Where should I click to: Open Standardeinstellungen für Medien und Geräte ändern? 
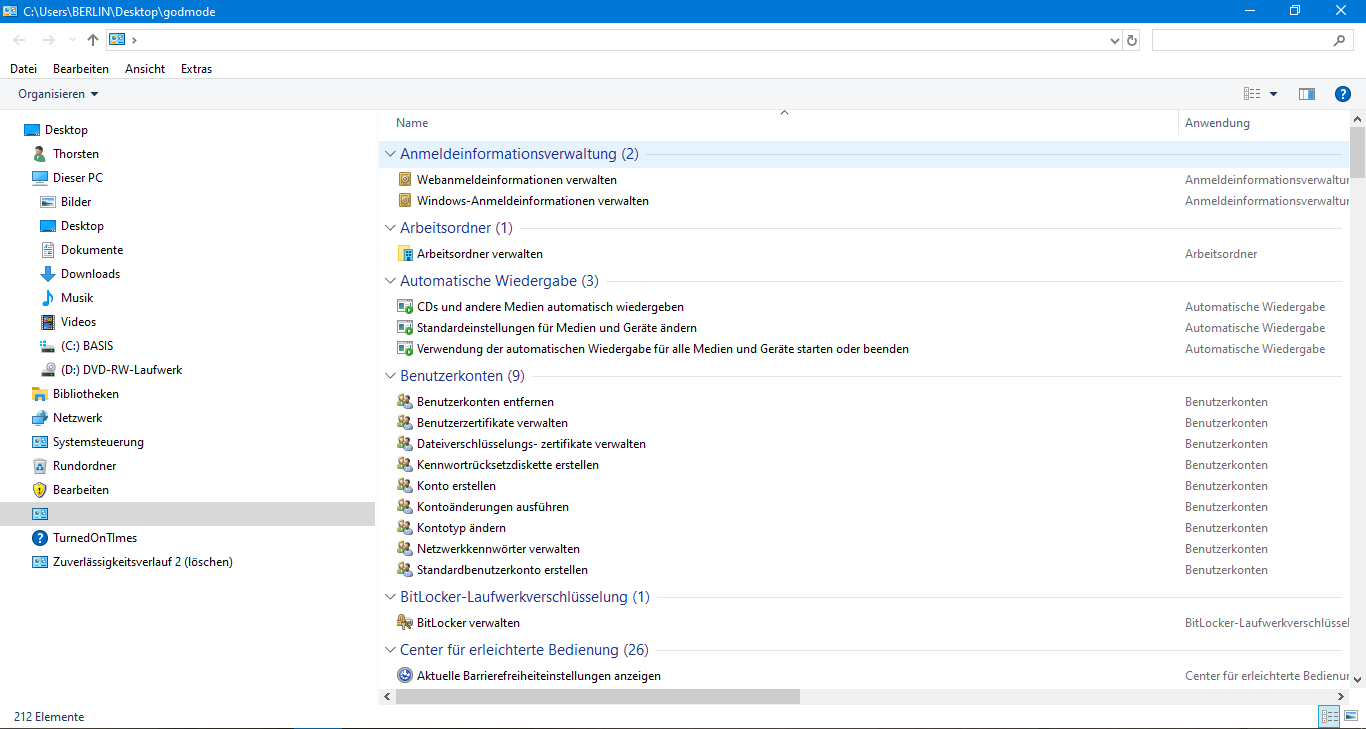click(557, 328)
